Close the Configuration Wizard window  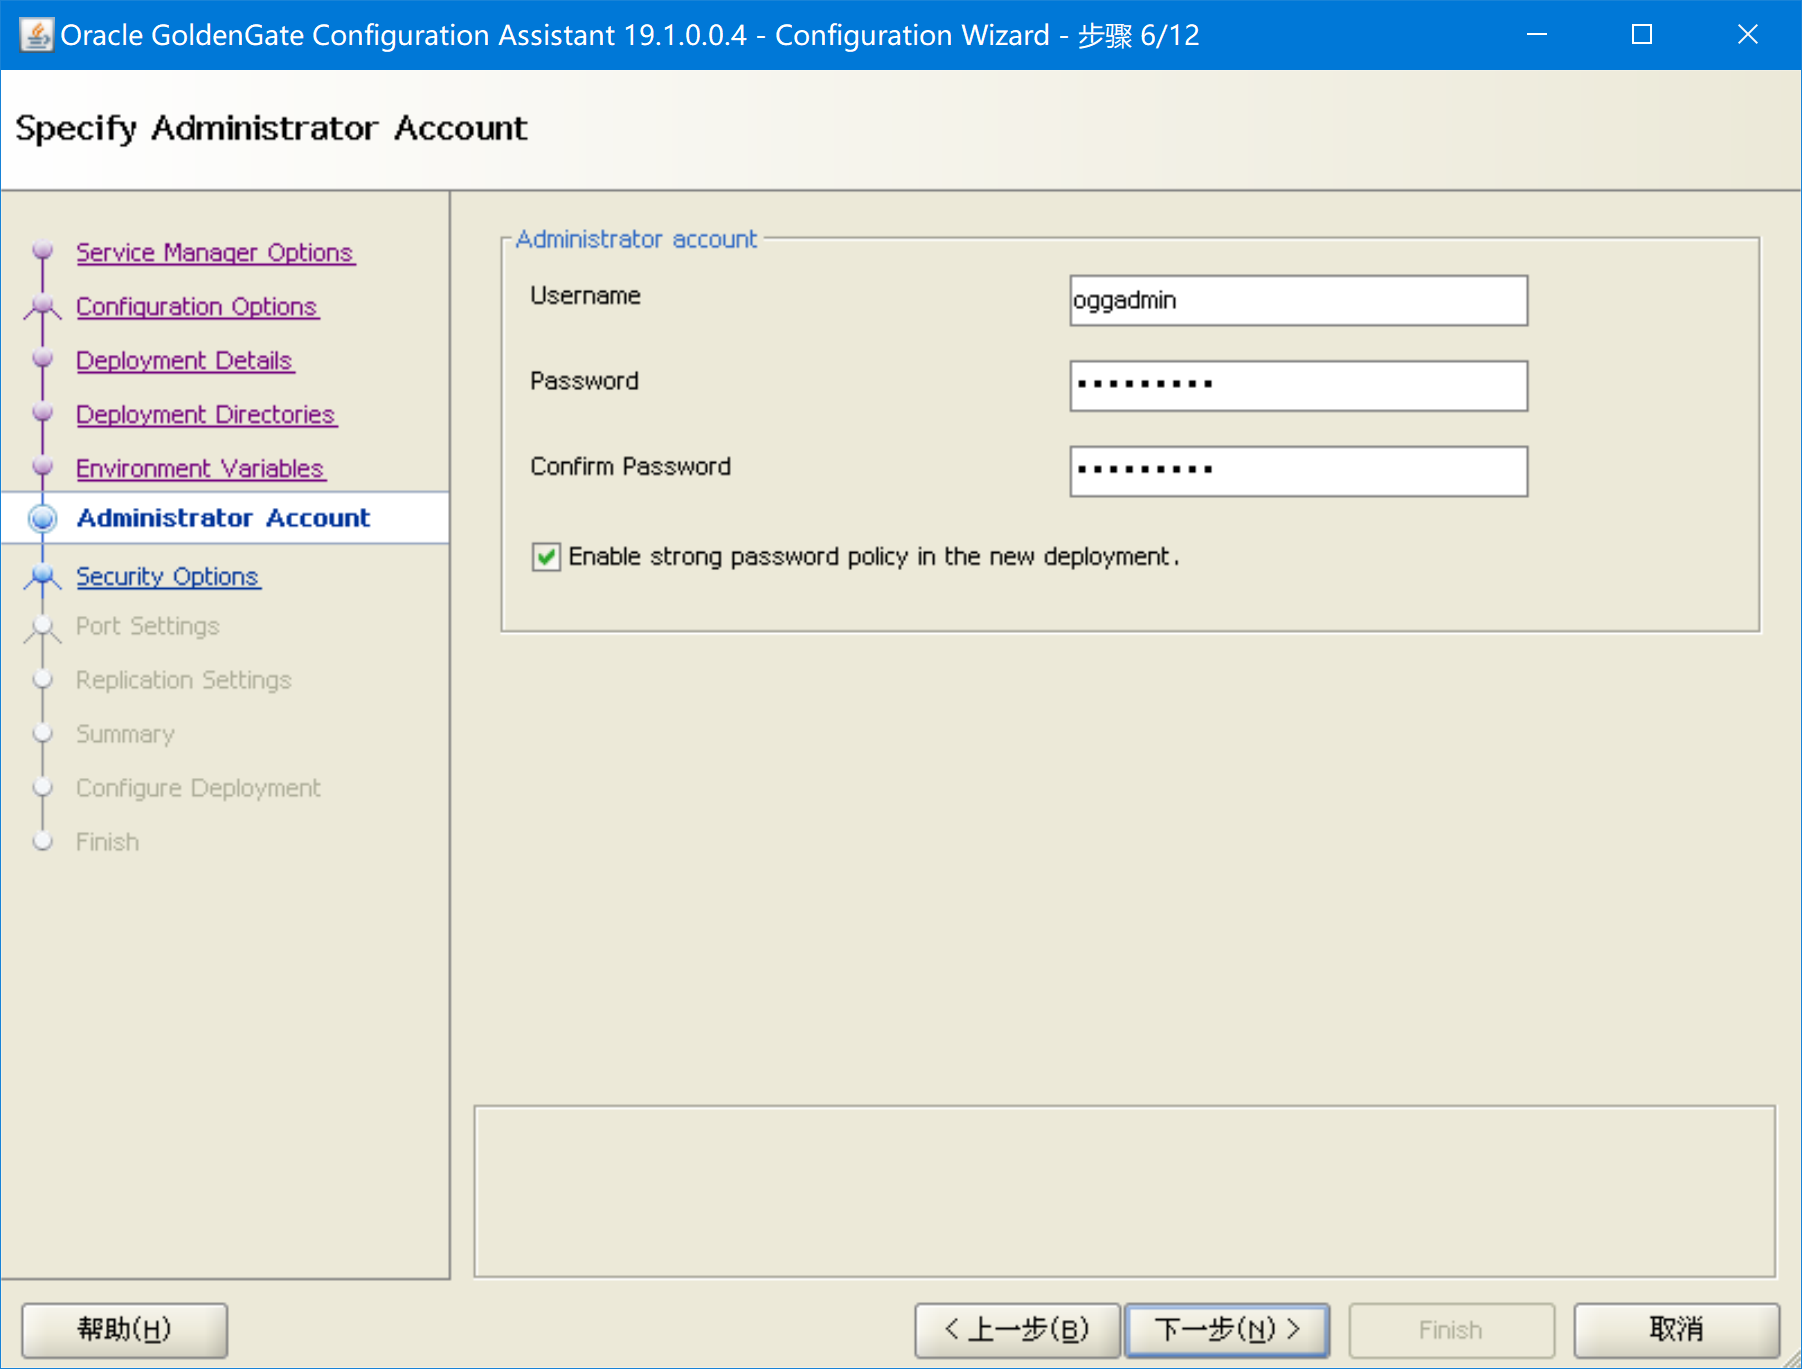[x=1748, y=35]
